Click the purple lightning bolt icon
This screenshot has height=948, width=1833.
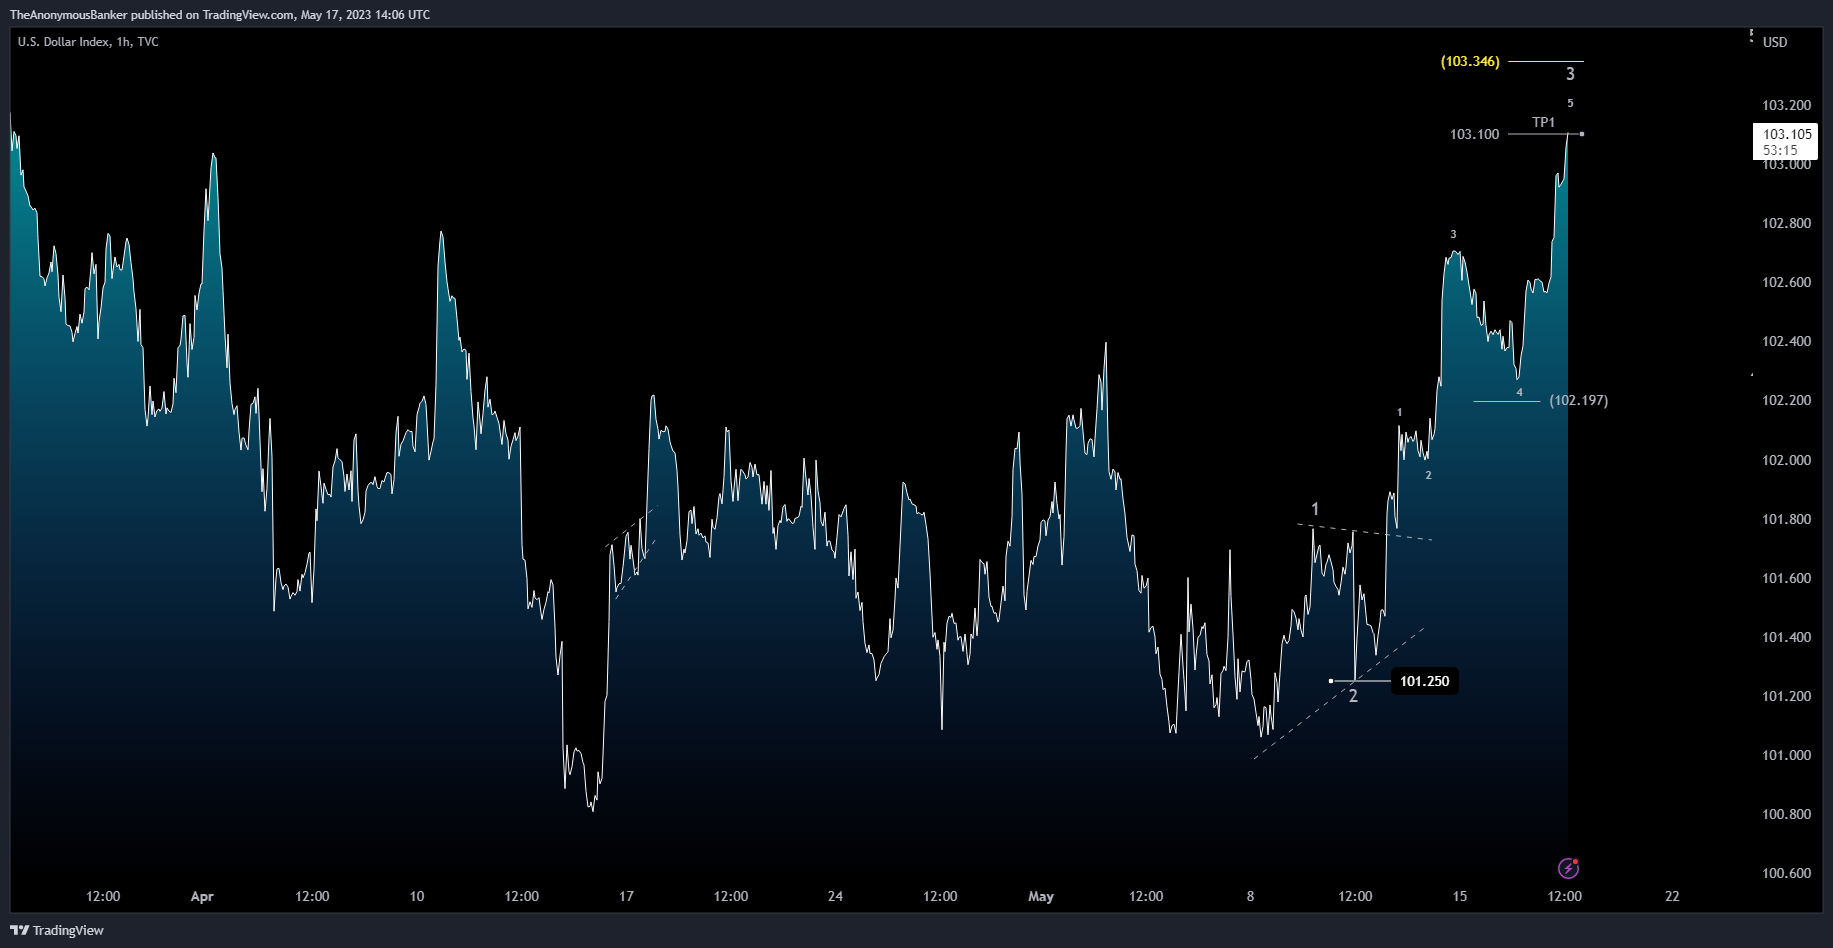coord(1568,868)
